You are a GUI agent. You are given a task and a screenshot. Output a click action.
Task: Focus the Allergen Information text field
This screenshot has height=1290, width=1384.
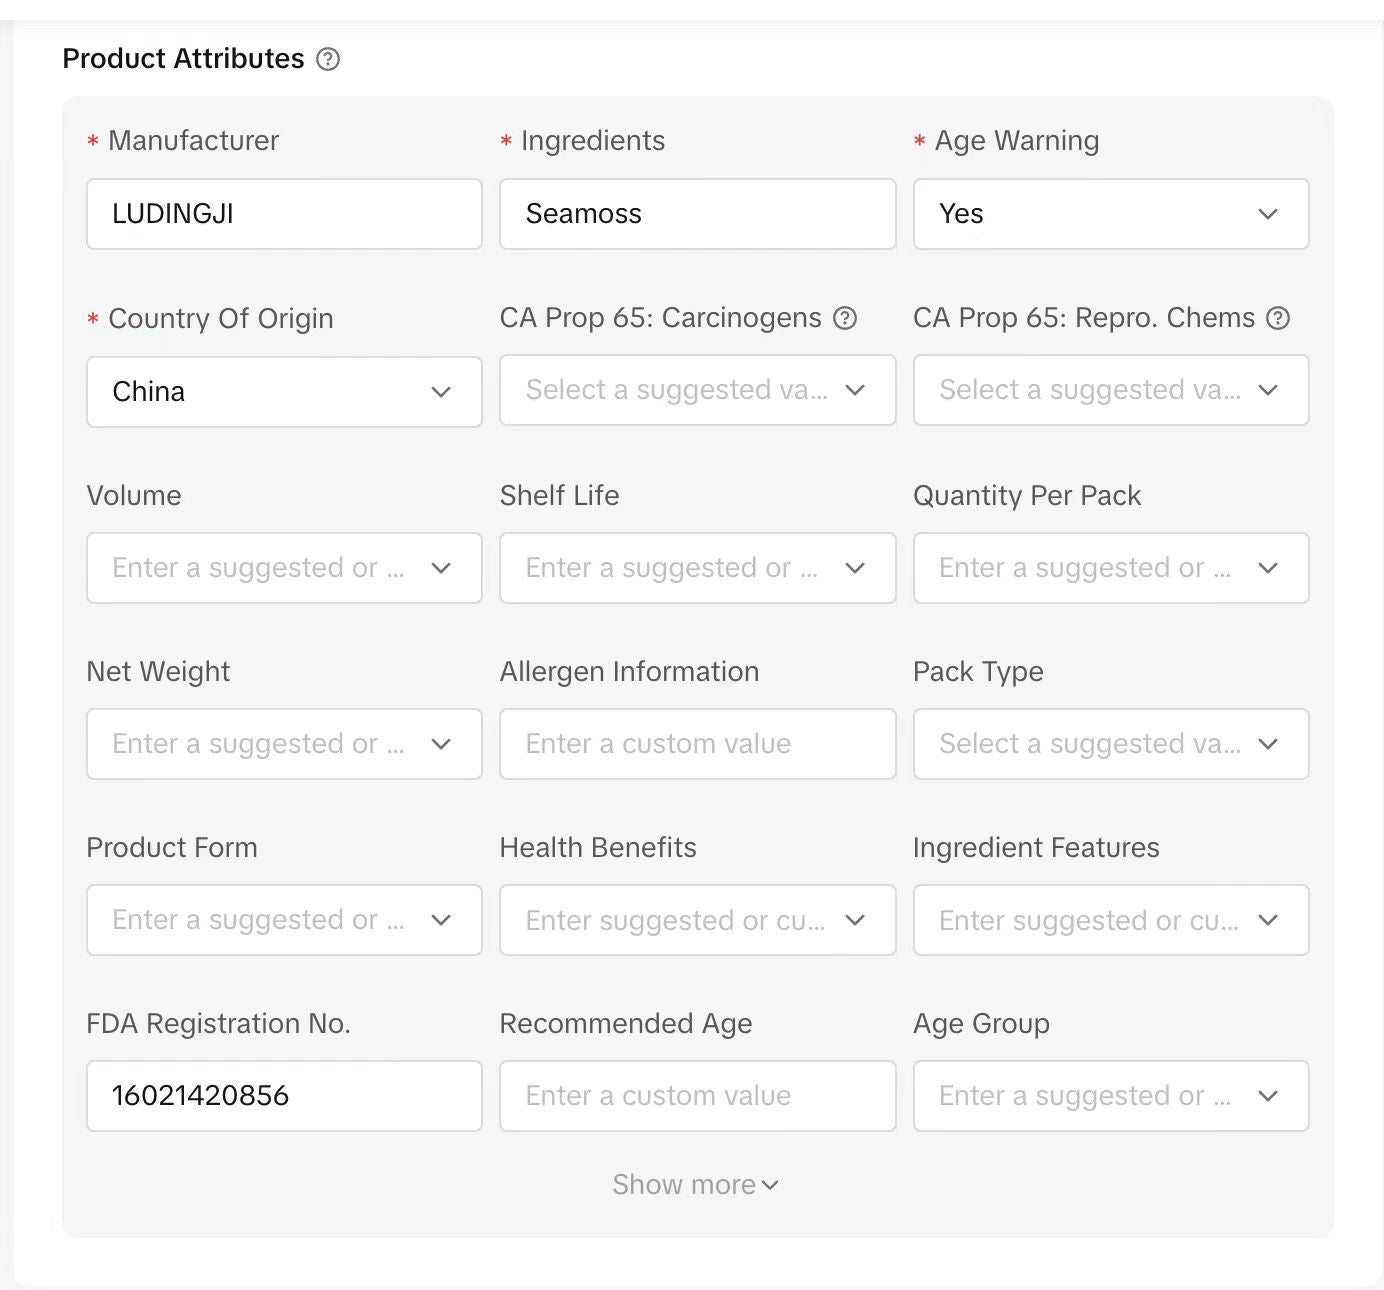click(697, 744)
